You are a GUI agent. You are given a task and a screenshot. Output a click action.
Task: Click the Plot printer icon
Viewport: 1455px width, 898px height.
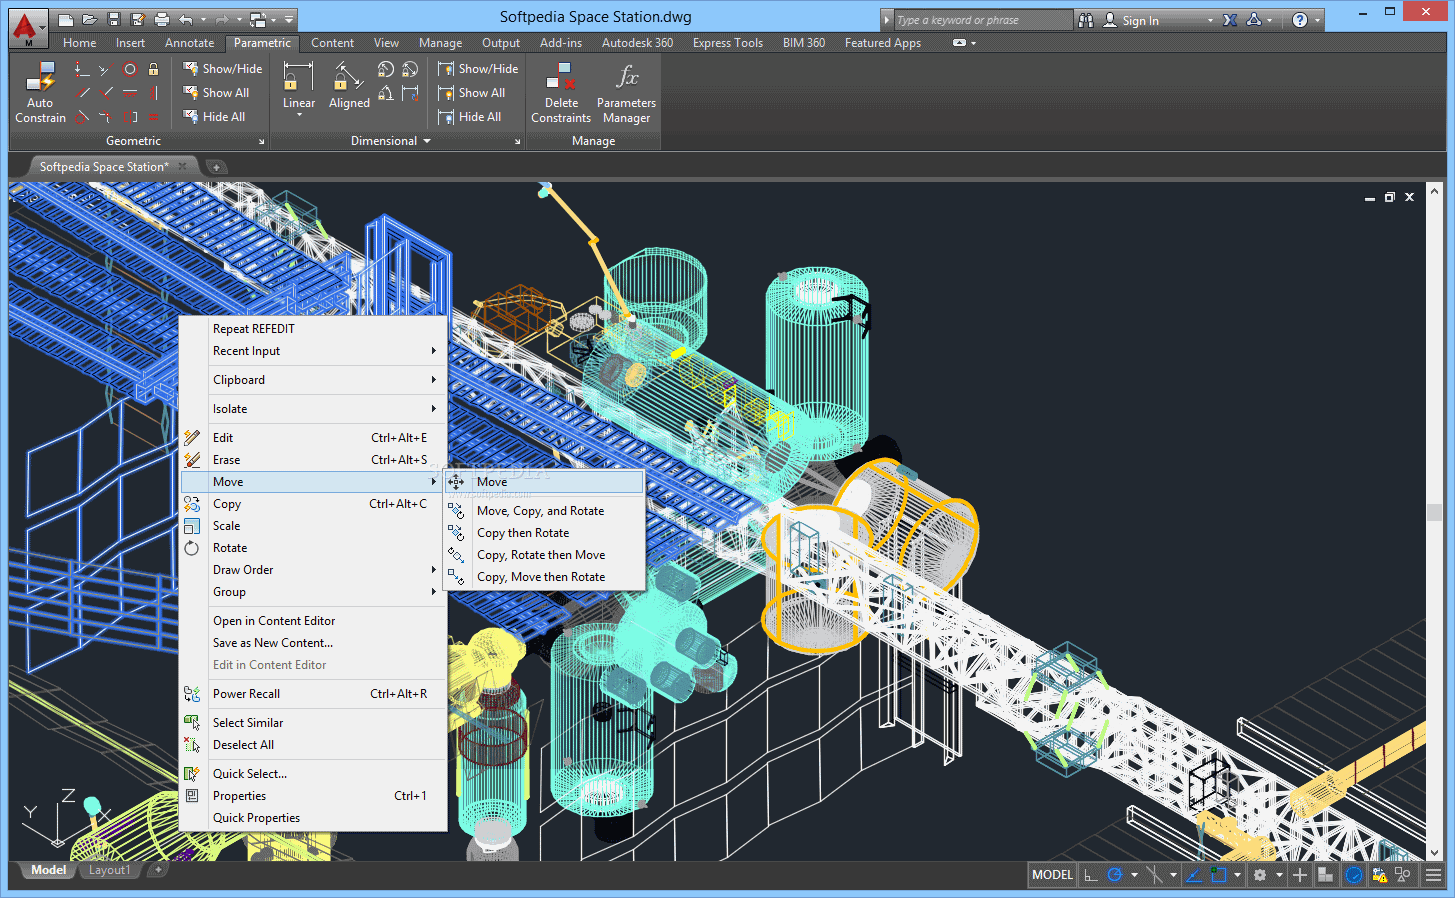pyautogui.click(x=162, y=20)
